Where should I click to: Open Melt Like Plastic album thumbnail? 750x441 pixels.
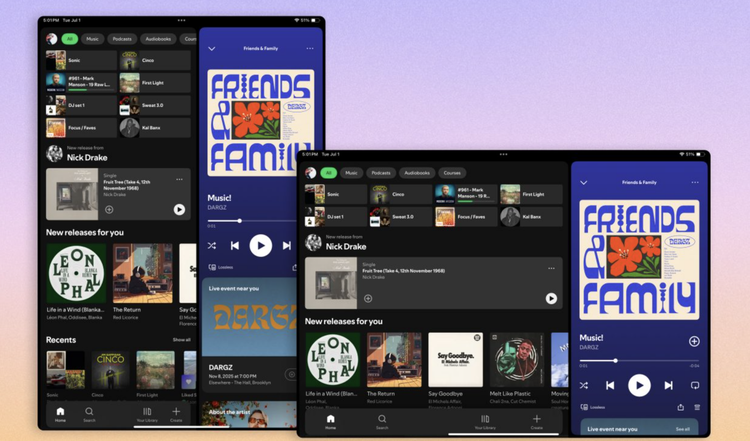pos(517,360)
